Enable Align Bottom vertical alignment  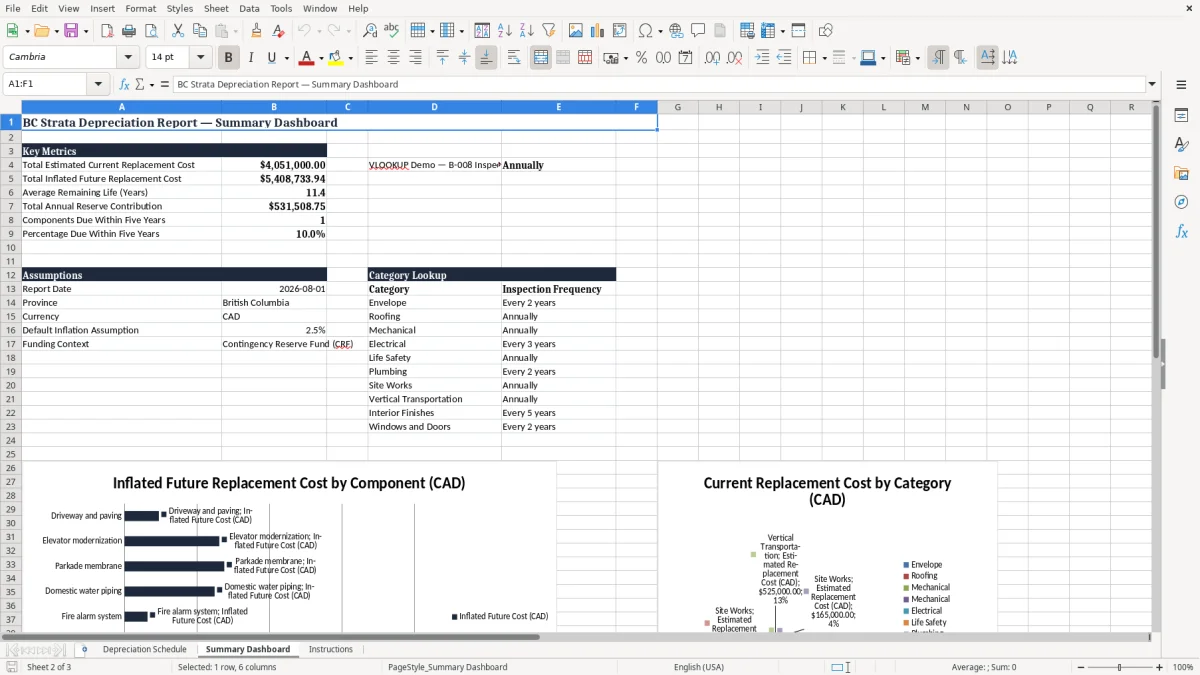[486, 58]
